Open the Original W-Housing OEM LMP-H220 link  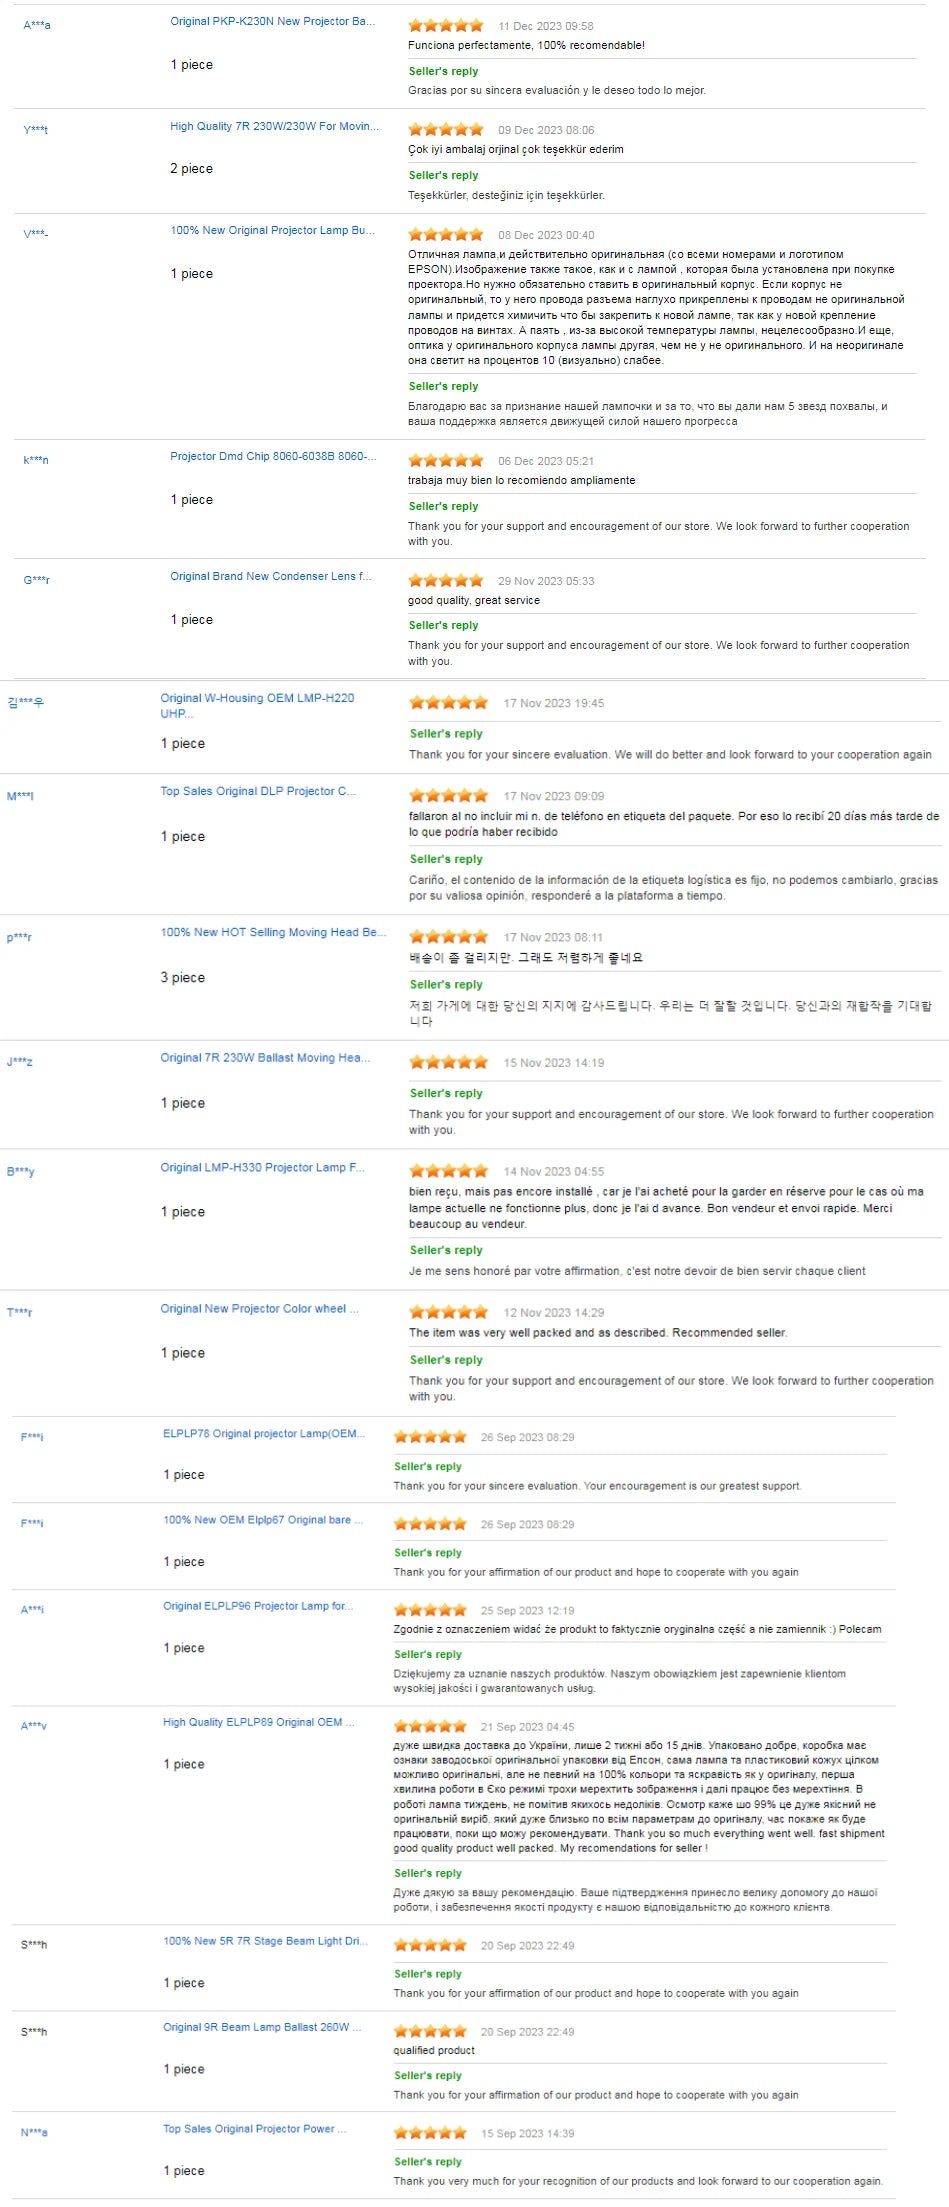(257, 706)
